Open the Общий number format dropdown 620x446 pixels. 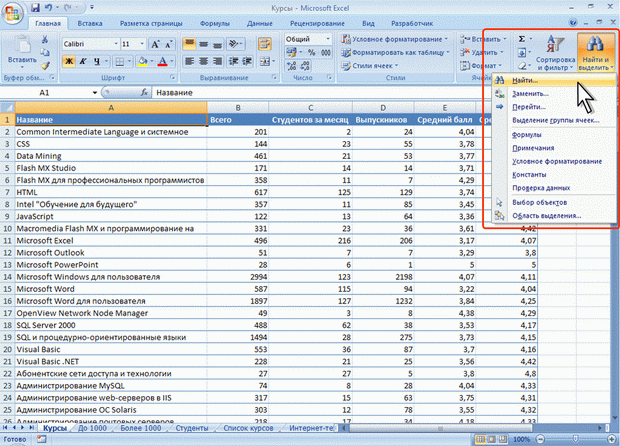coord(328,39)
